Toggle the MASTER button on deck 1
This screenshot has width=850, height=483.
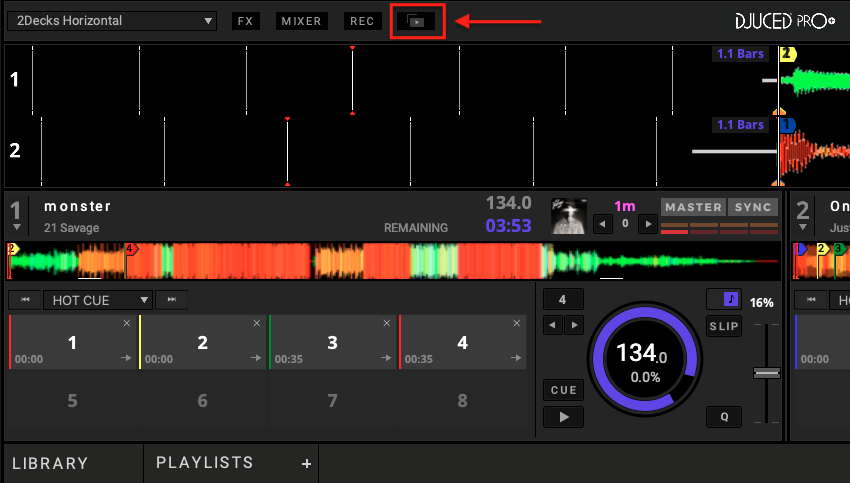(693, 207)
